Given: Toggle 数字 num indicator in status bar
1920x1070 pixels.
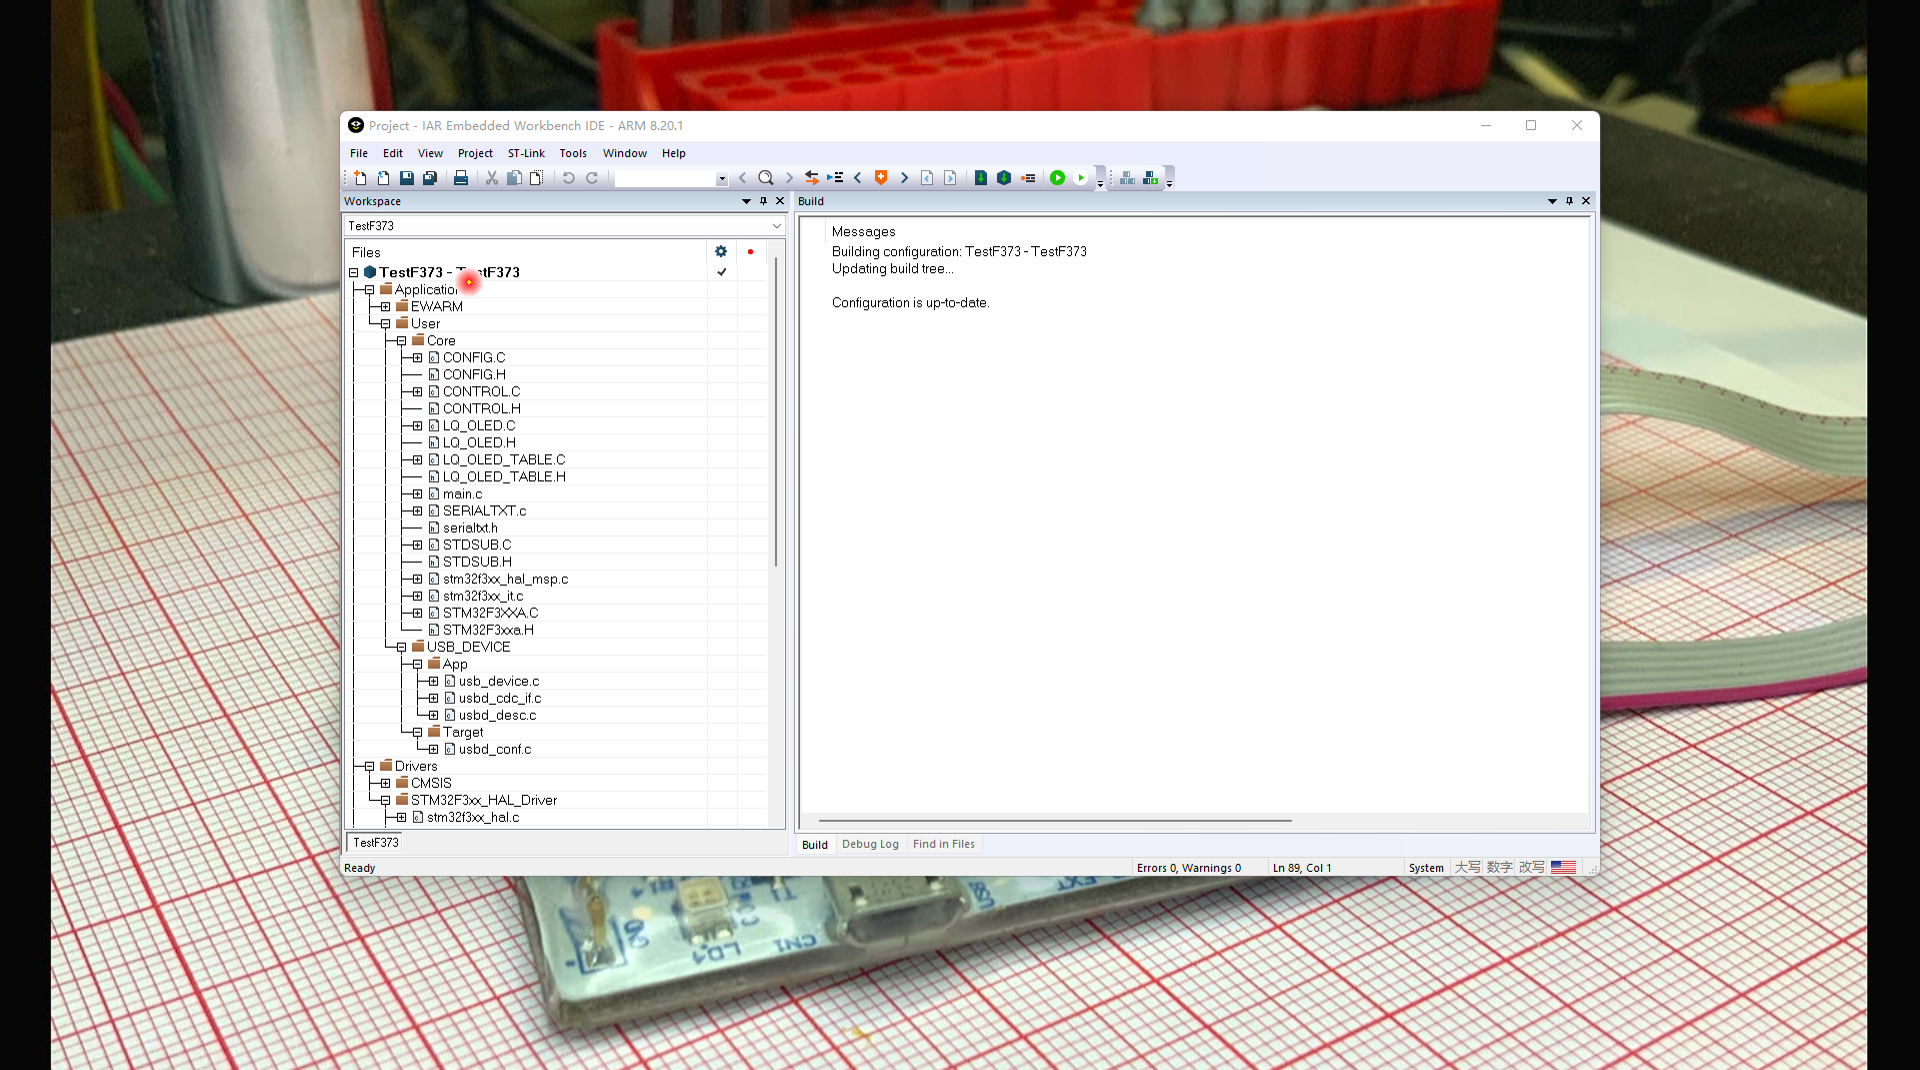Looking at the screenshot, I should tap(1499, 867).
